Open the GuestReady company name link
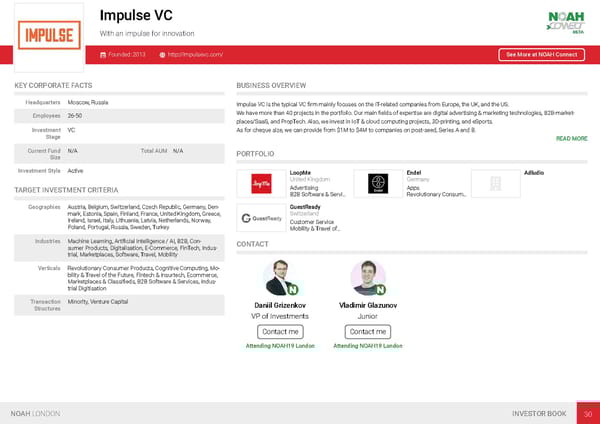600x424 pixels. point(305,208)
